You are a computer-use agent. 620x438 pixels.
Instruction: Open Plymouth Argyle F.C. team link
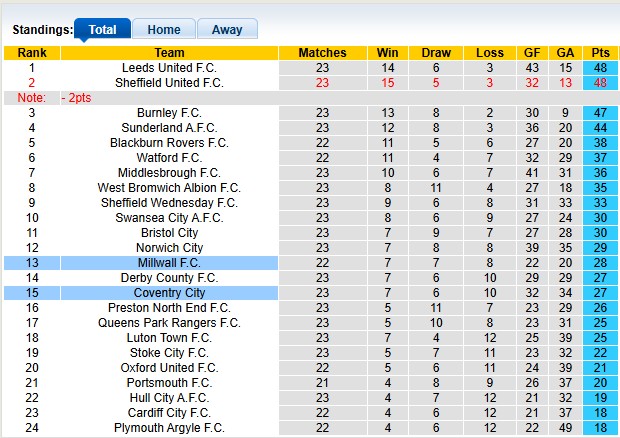(169, 428)
